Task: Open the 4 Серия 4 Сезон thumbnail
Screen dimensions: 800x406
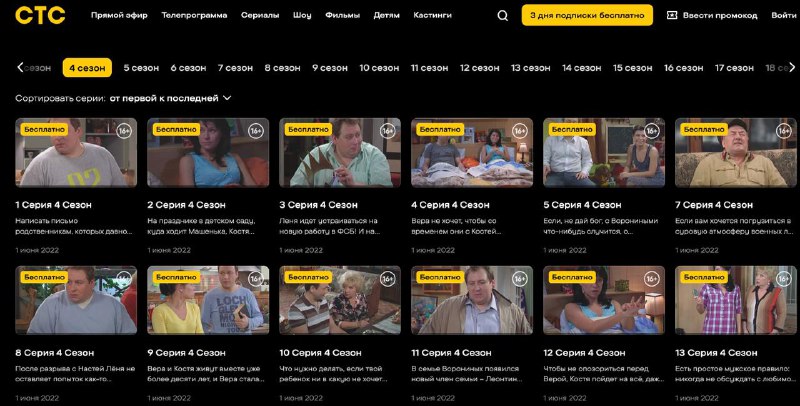Action: pyautogui.click(x=472, y=155)
